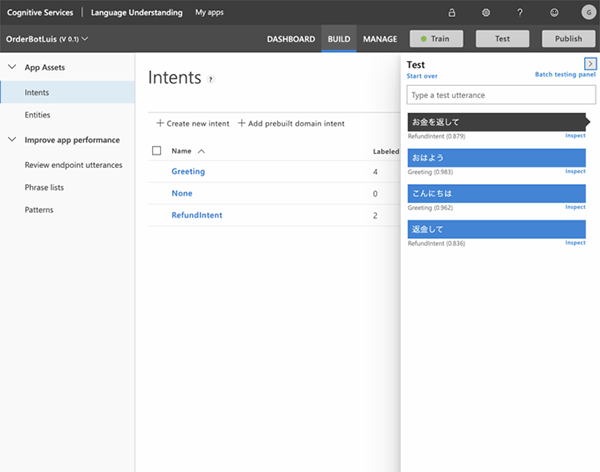Open settings gear icon in header
Screen dimensions: 600x472
(486, 13)
